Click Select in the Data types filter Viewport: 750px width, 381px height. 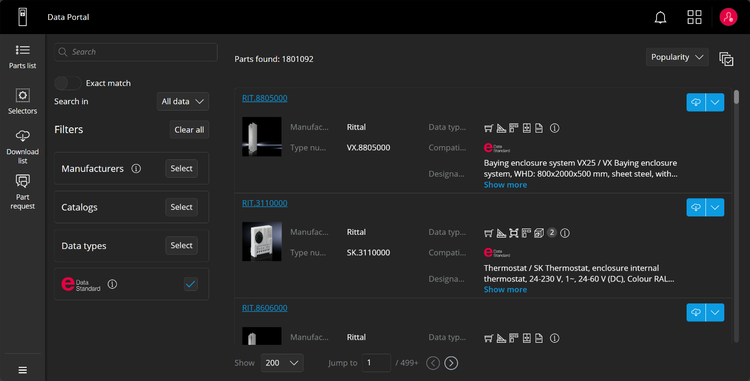click(x=181, y=245)
